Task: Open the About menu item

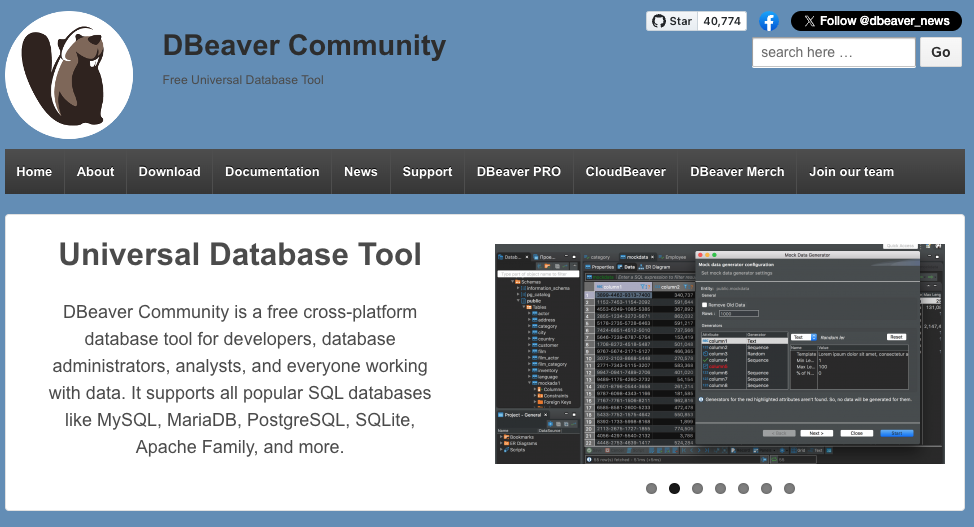Action: click(x=95, y=172)
